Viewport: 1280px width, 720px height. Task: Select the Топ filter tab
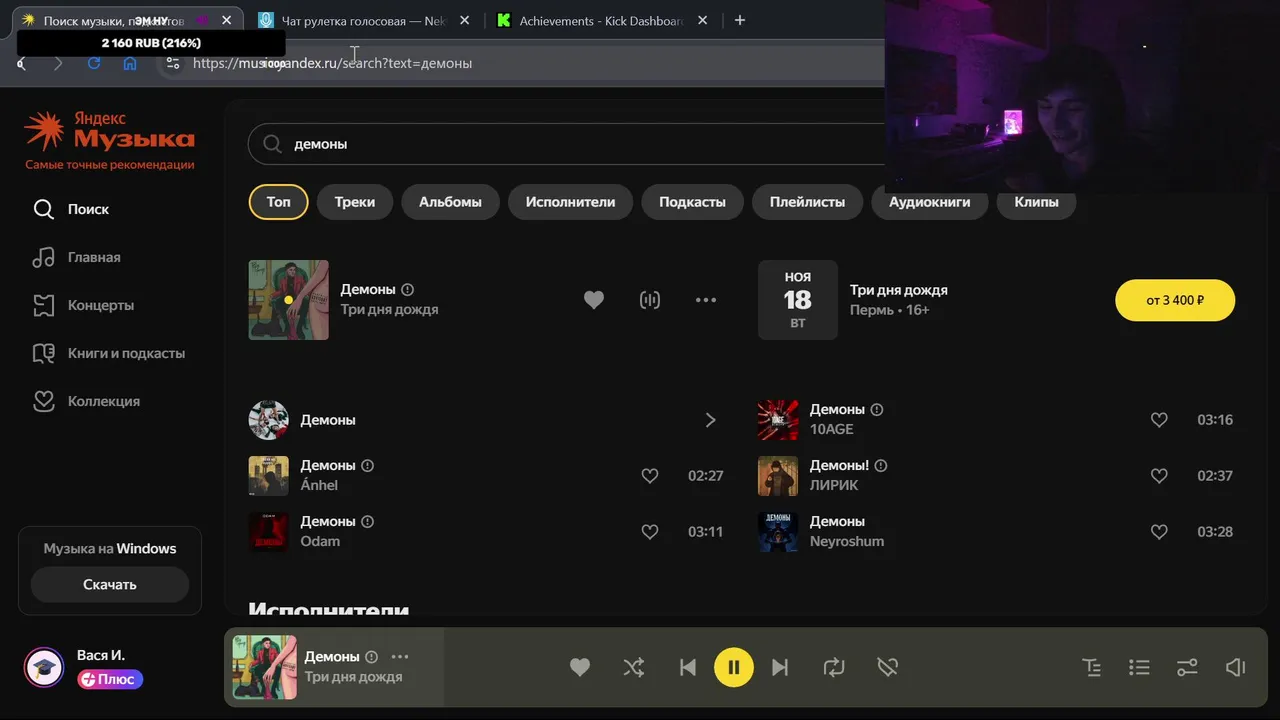[278, 202]
